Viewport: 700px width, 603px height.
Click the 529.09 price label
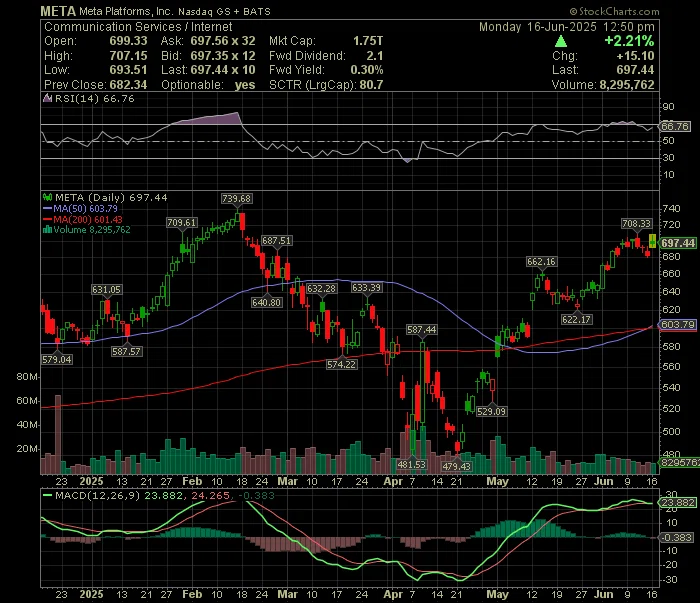[491, 411]
